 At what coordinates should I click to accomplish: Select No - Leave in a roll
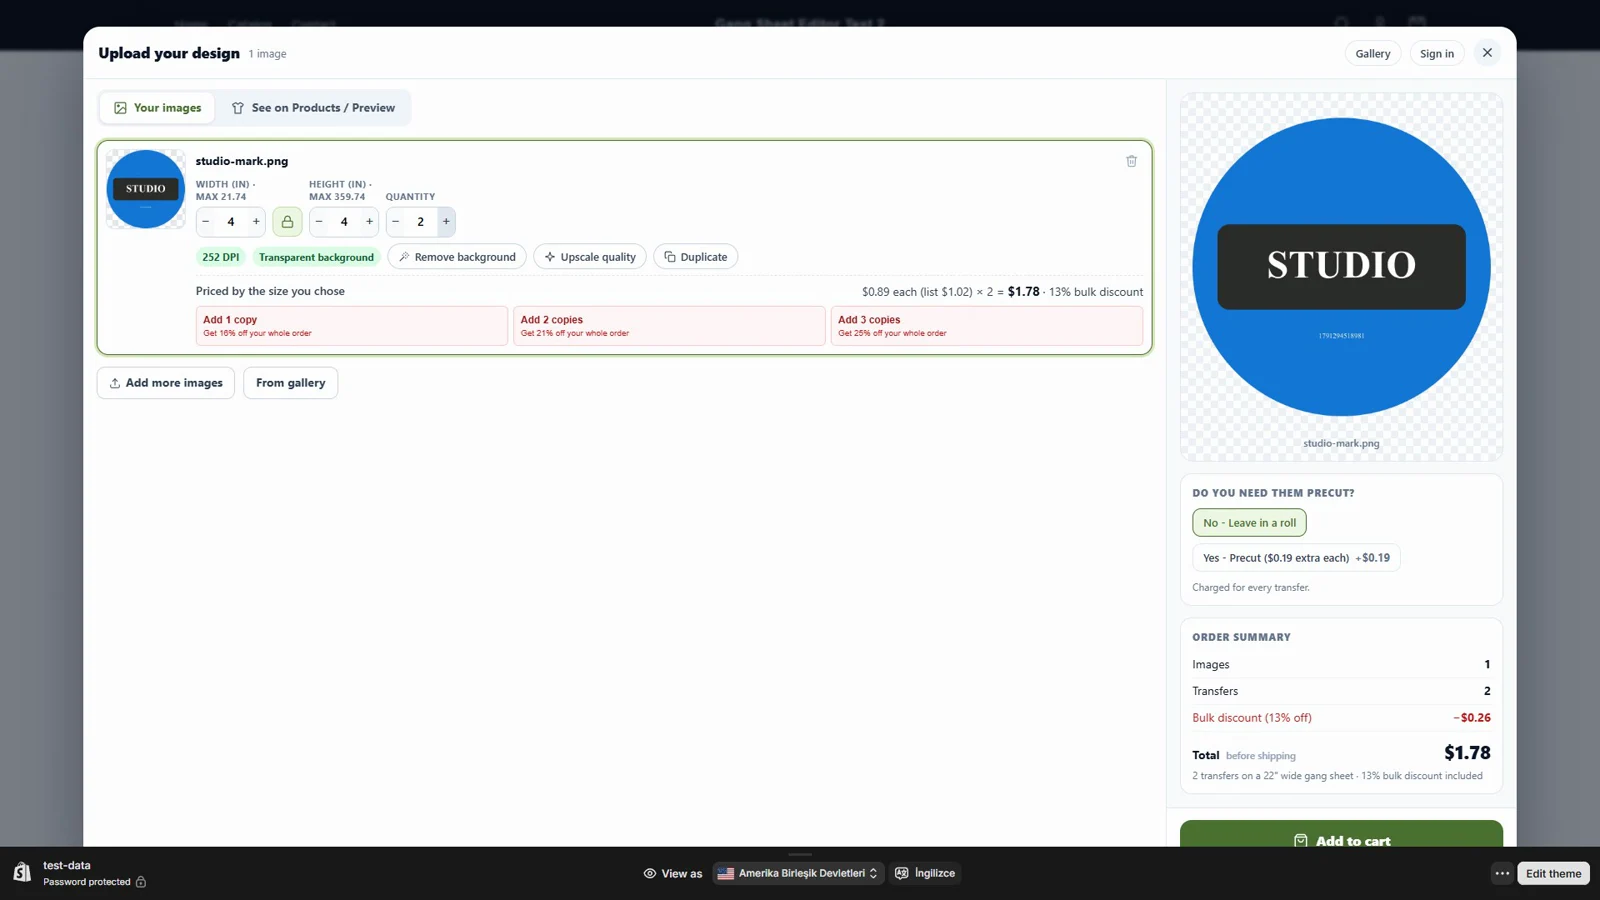coord(1249,523)
